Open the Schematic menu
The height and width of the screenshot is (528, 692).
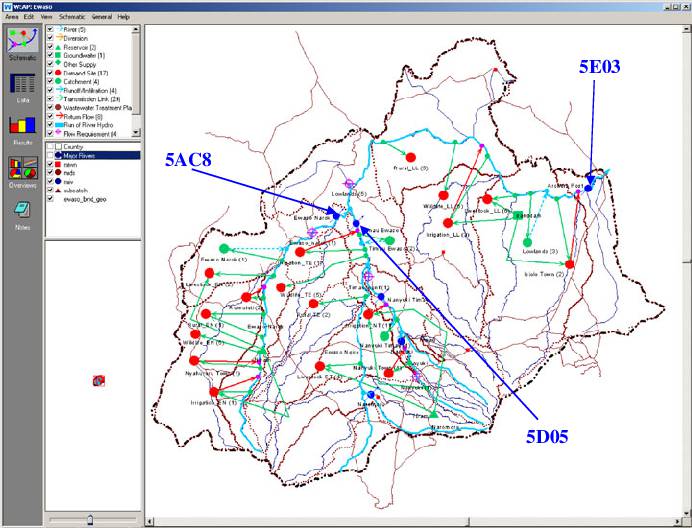pyautogui.click(x=71, y=17)
